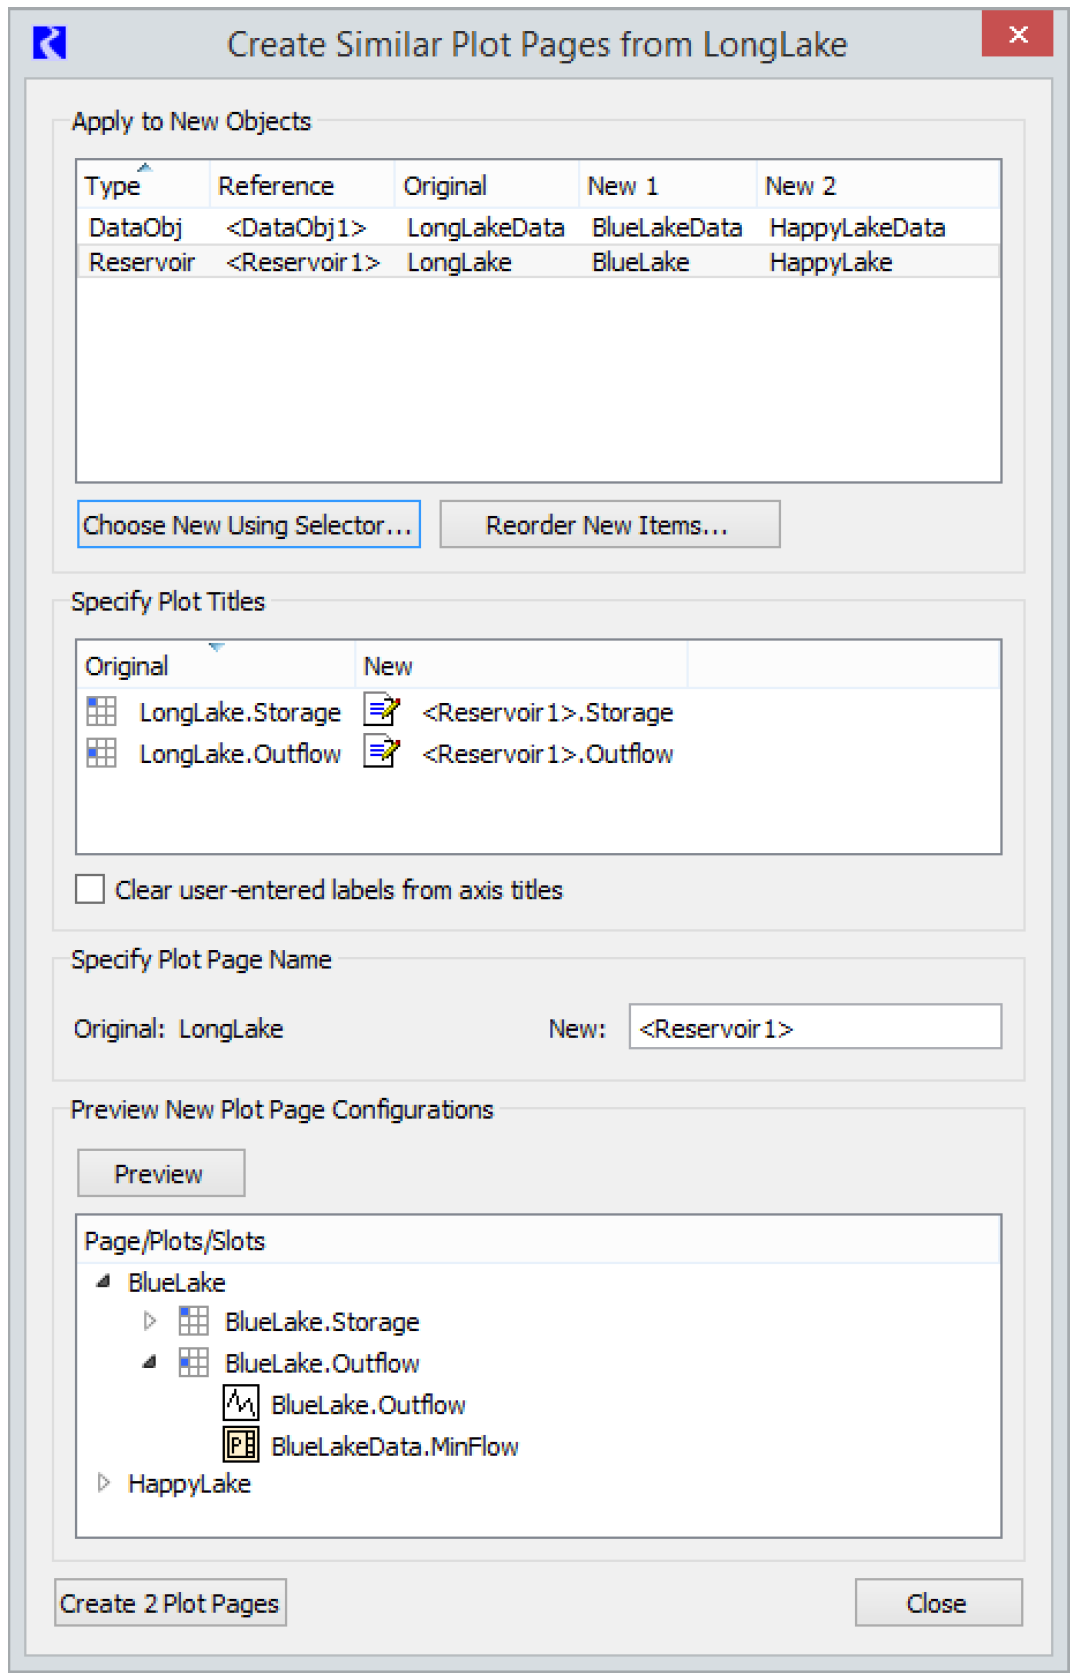Expand the HappyLake page tree node
This screenshot has height=1680, width=1075.
point(103,1483)
